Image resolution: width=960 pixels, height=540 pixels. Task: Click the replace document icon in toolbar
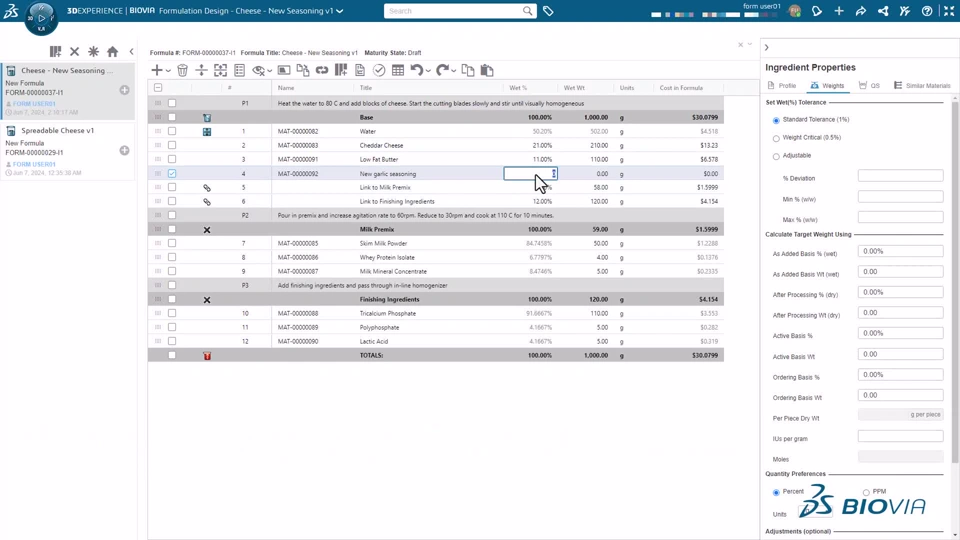pyautogui.click(x=303, y=70)
